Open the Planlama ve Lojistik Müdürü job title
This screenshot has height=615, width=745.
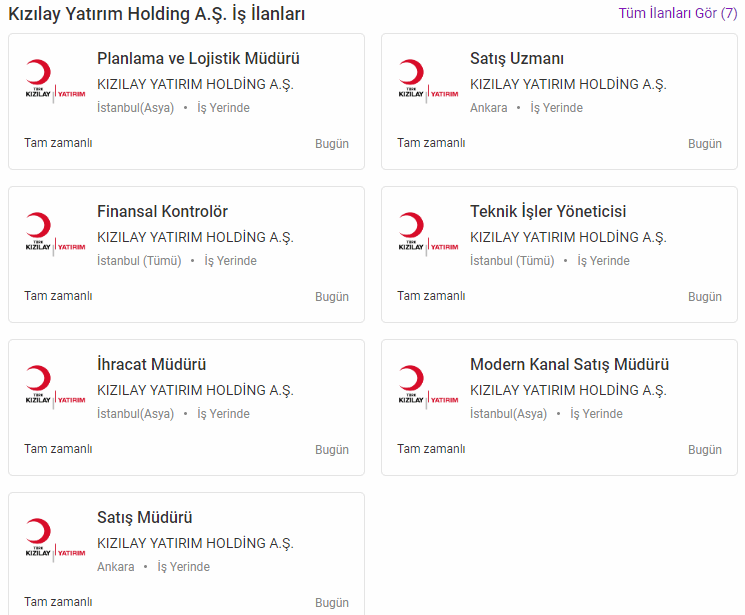(198, 59)
